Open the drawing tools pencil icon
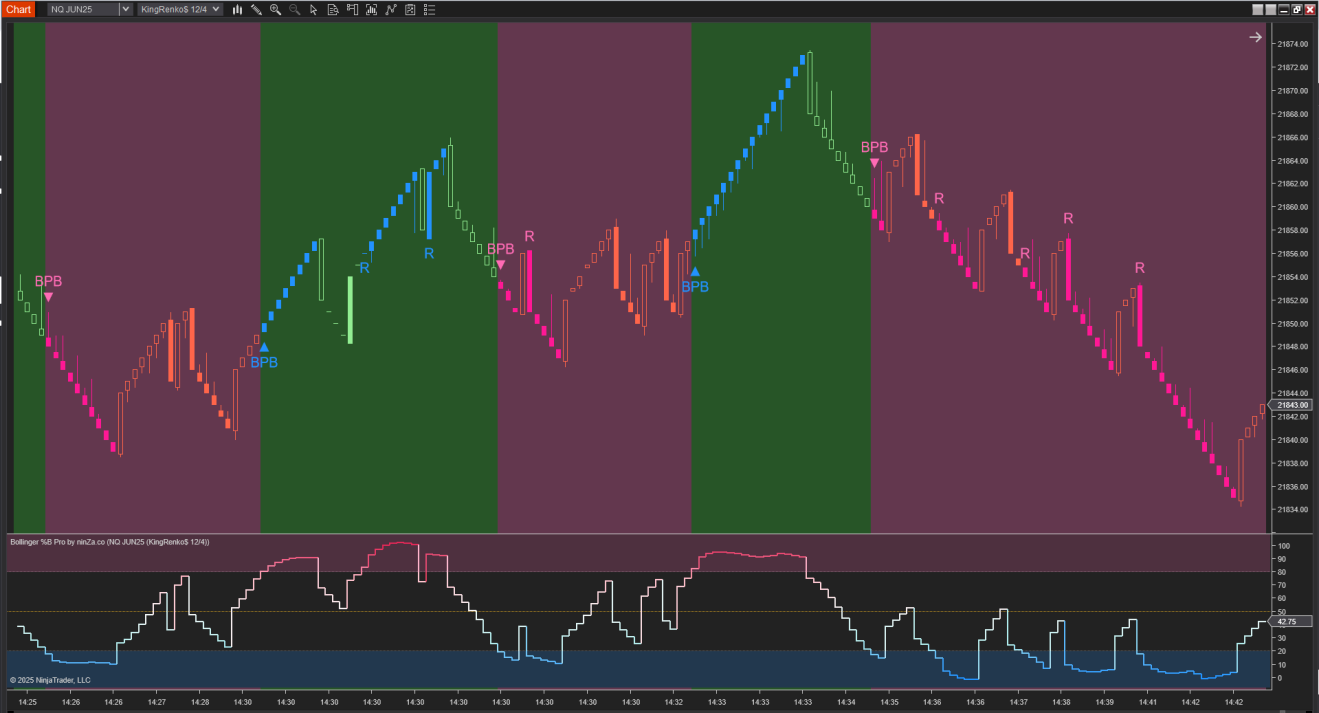This screenshot has width=1319, height=713. tap(256, 9)
